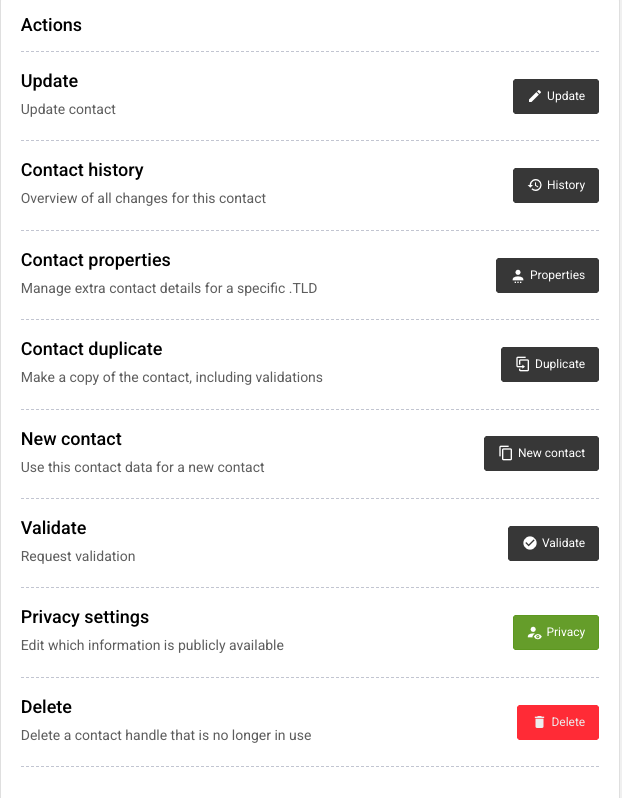Click the overlapping-squares Duplicate icon
This screenshot has height=798, width=622.
522,364
